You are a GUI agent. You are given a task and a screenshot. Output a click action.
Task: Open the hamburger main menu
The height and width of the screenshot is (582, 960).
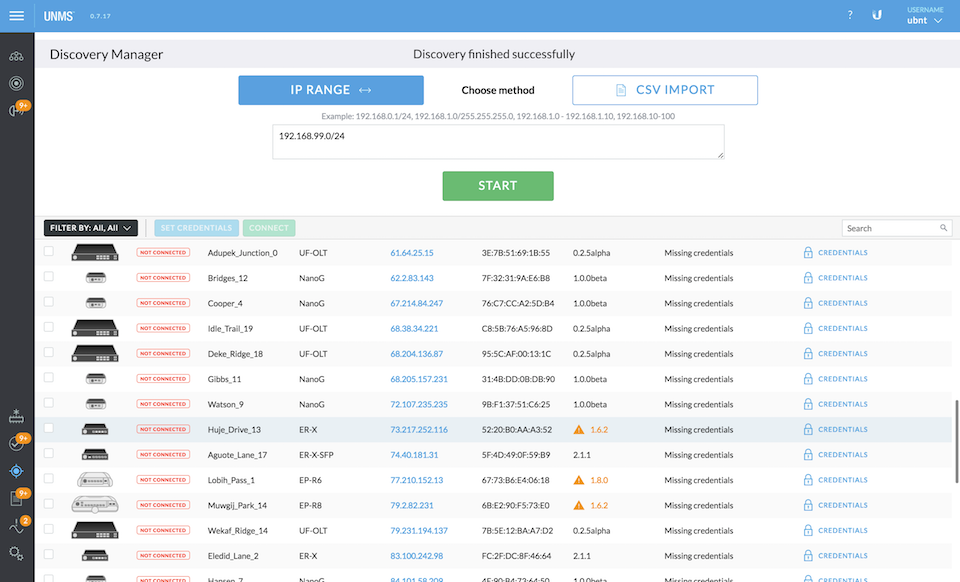pos(17,16)
